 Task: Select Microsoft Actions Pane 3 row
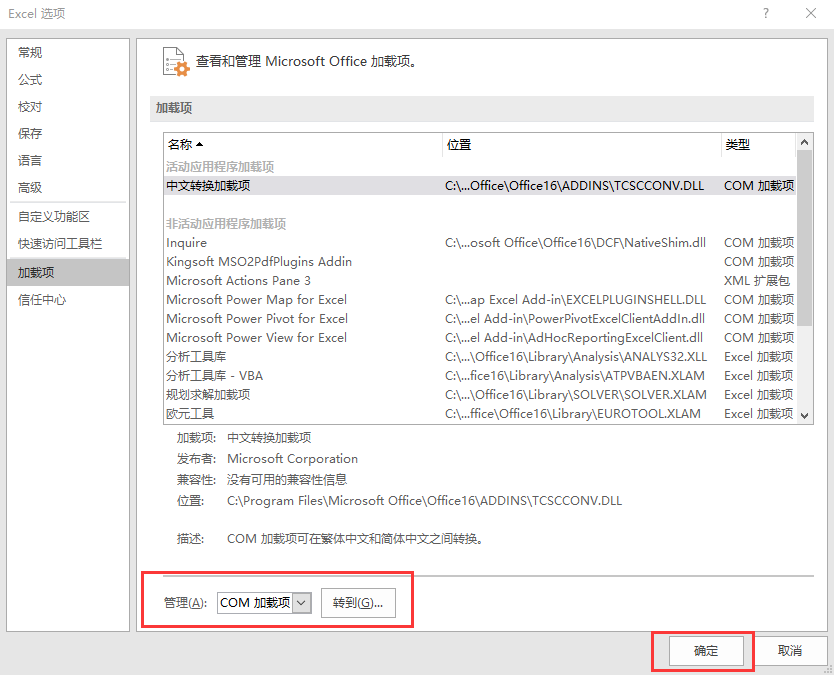coord(480,281)
